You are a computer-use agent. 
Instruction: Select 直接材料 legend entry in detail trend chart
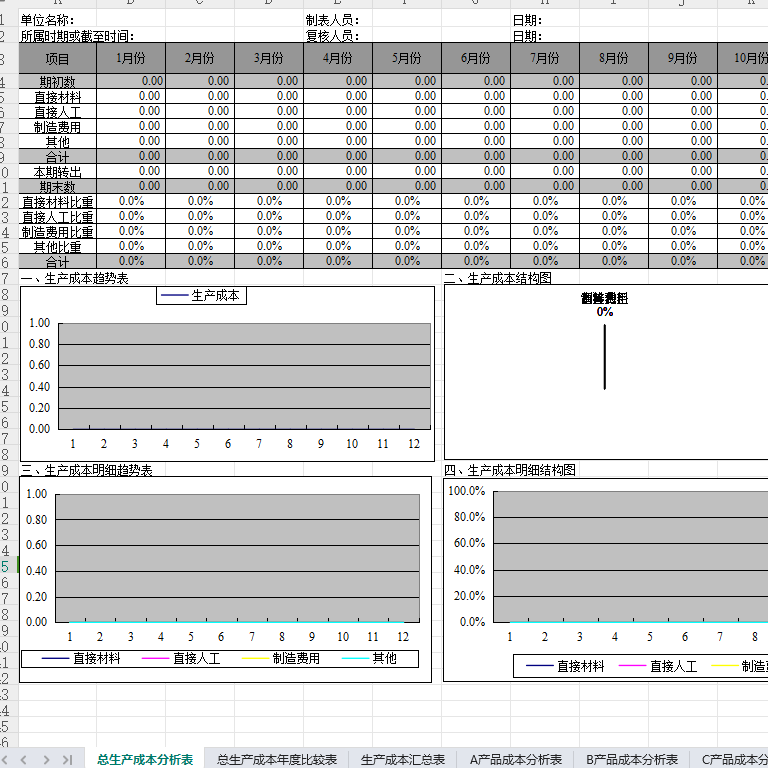click(81, 658)
